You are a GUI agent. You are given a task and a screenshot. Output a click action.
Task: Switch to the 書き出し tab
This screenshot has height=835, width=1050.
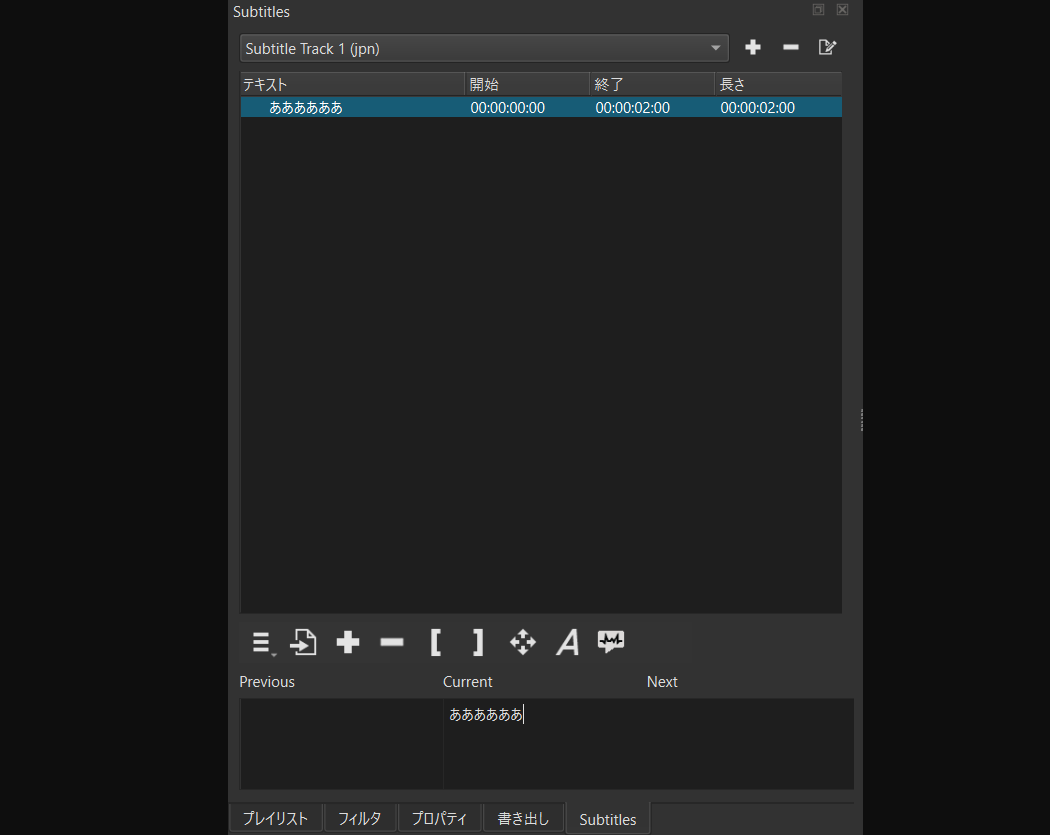click(524, 819)
